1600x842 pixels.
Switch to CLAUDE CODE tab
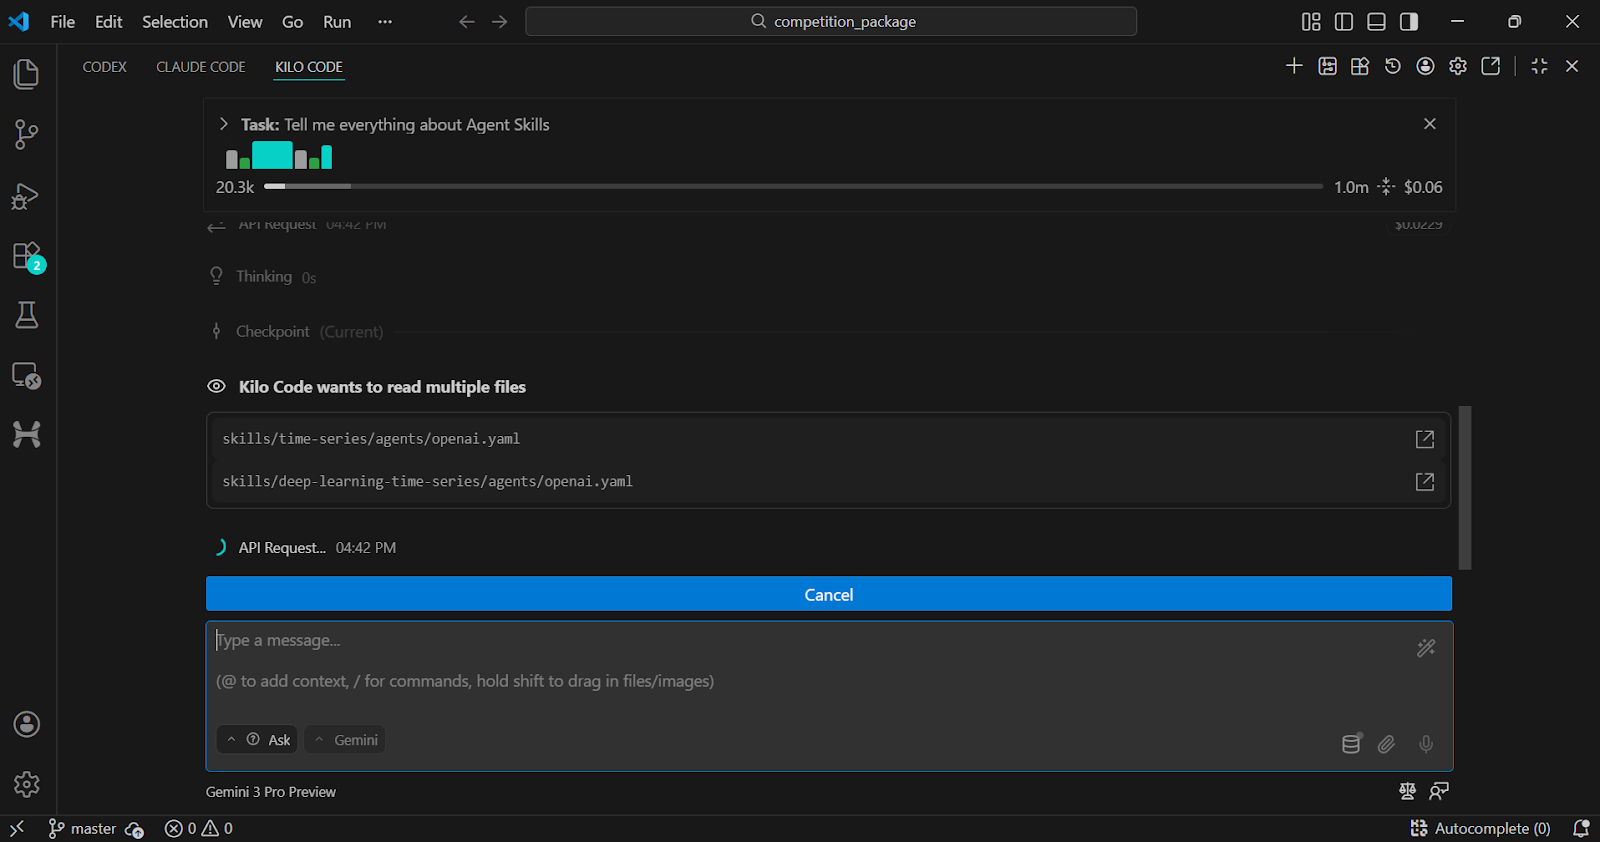[201, 67]
